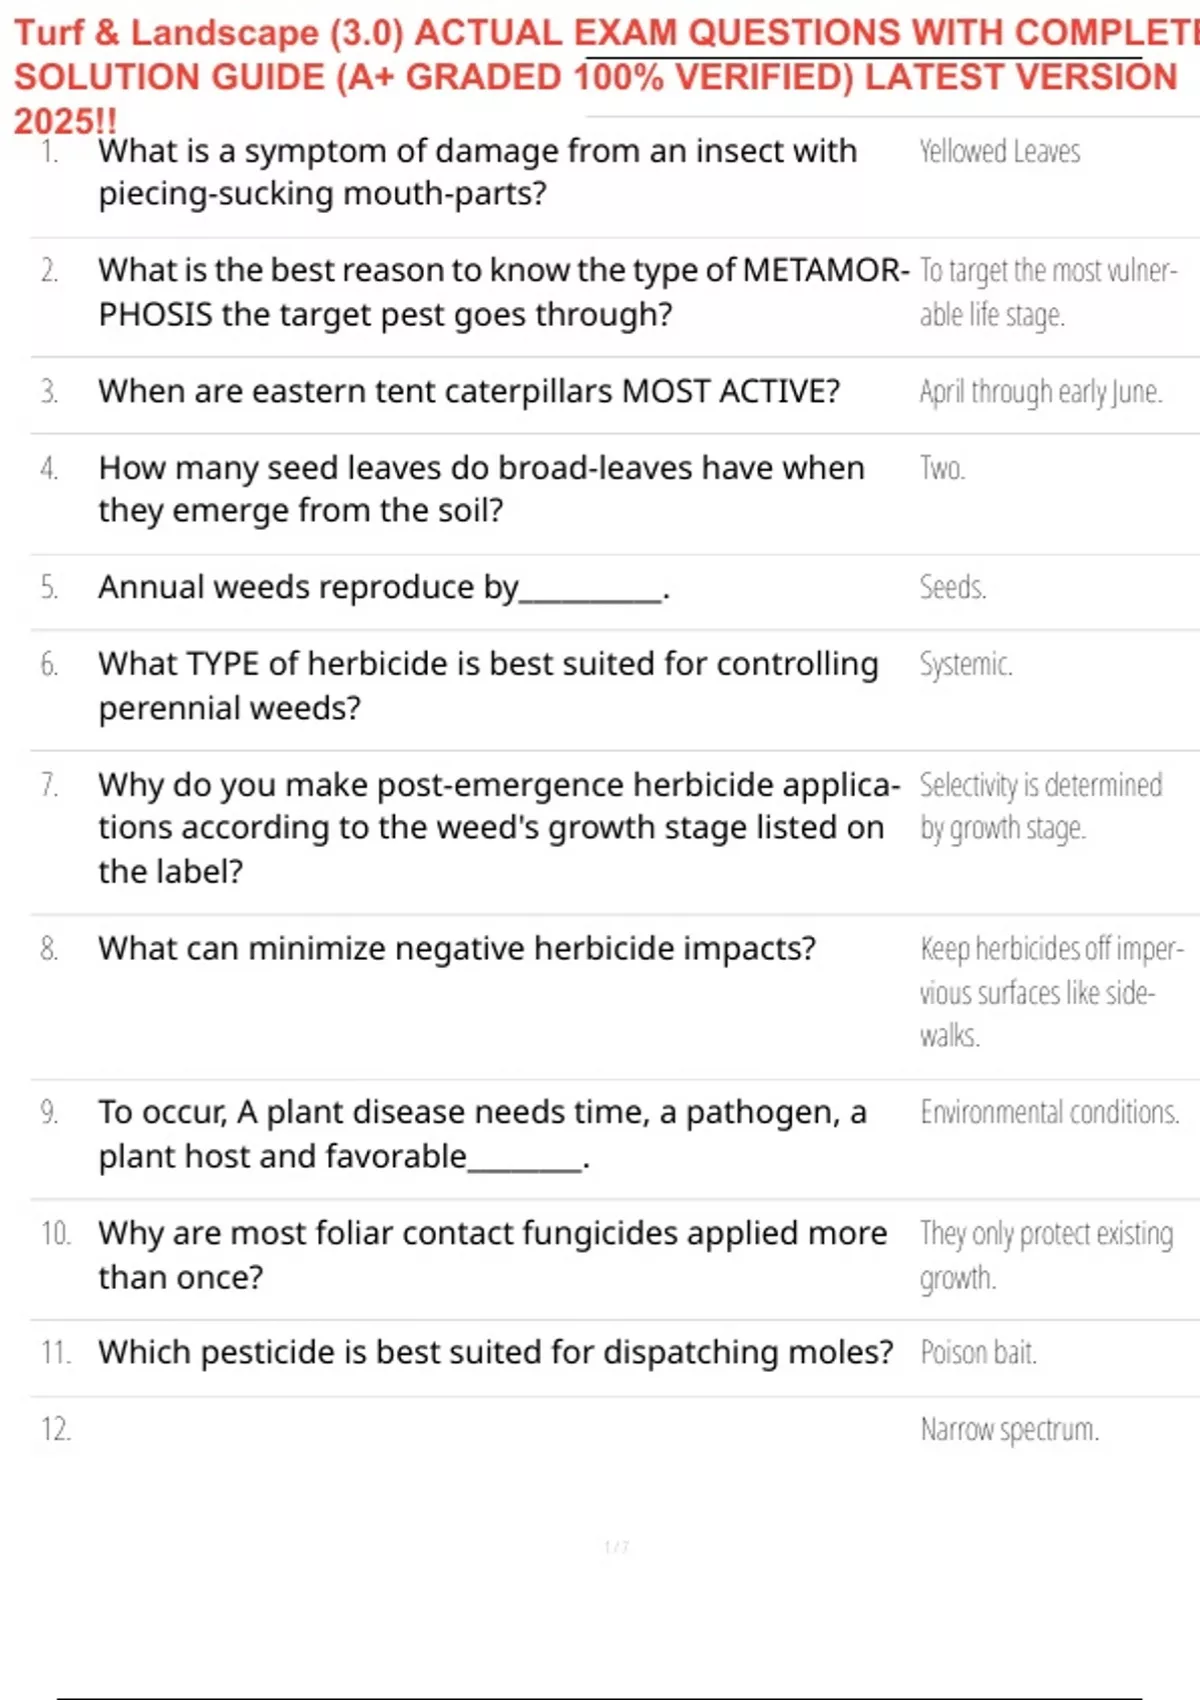Click the answer 'Seeds.'
The image size is (1200, 1700).
(x=953, y=587)
